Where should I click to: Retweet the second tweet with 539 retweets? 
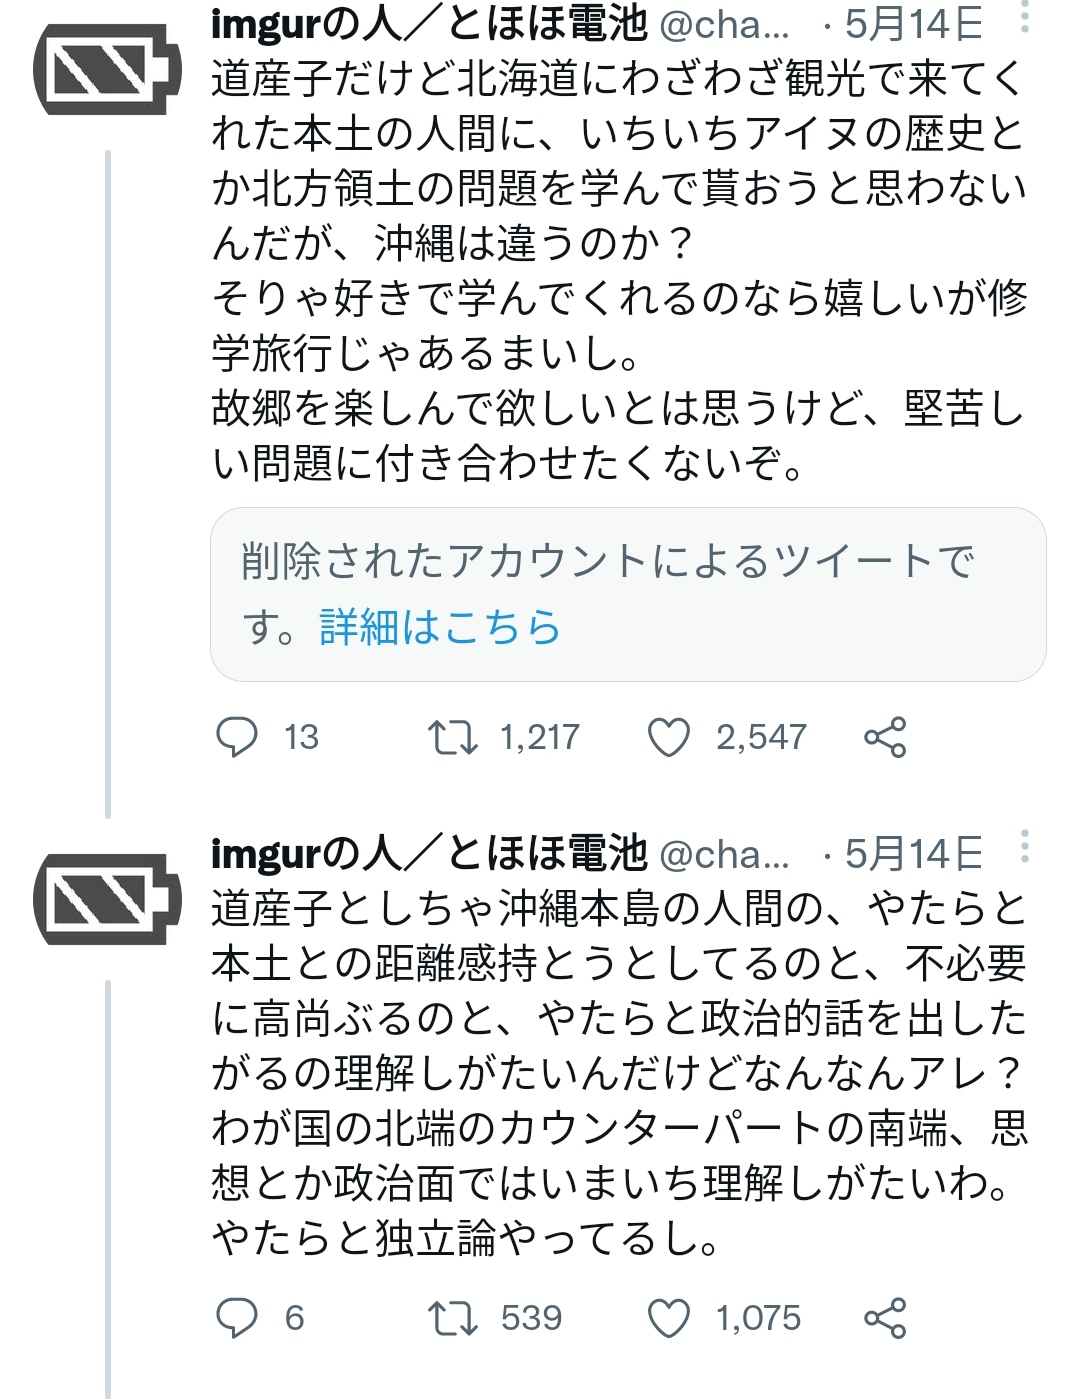point(452,1318)
